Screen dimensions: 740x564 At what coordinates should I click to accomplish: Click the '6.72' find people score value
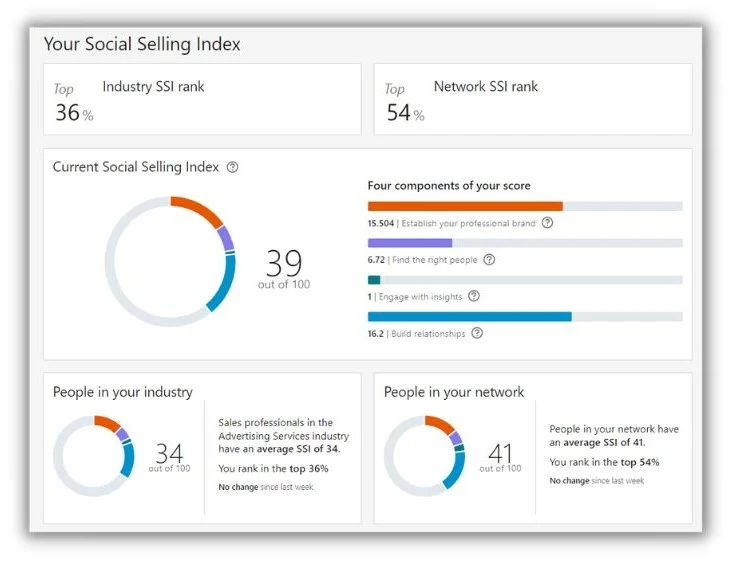(376, 260)
